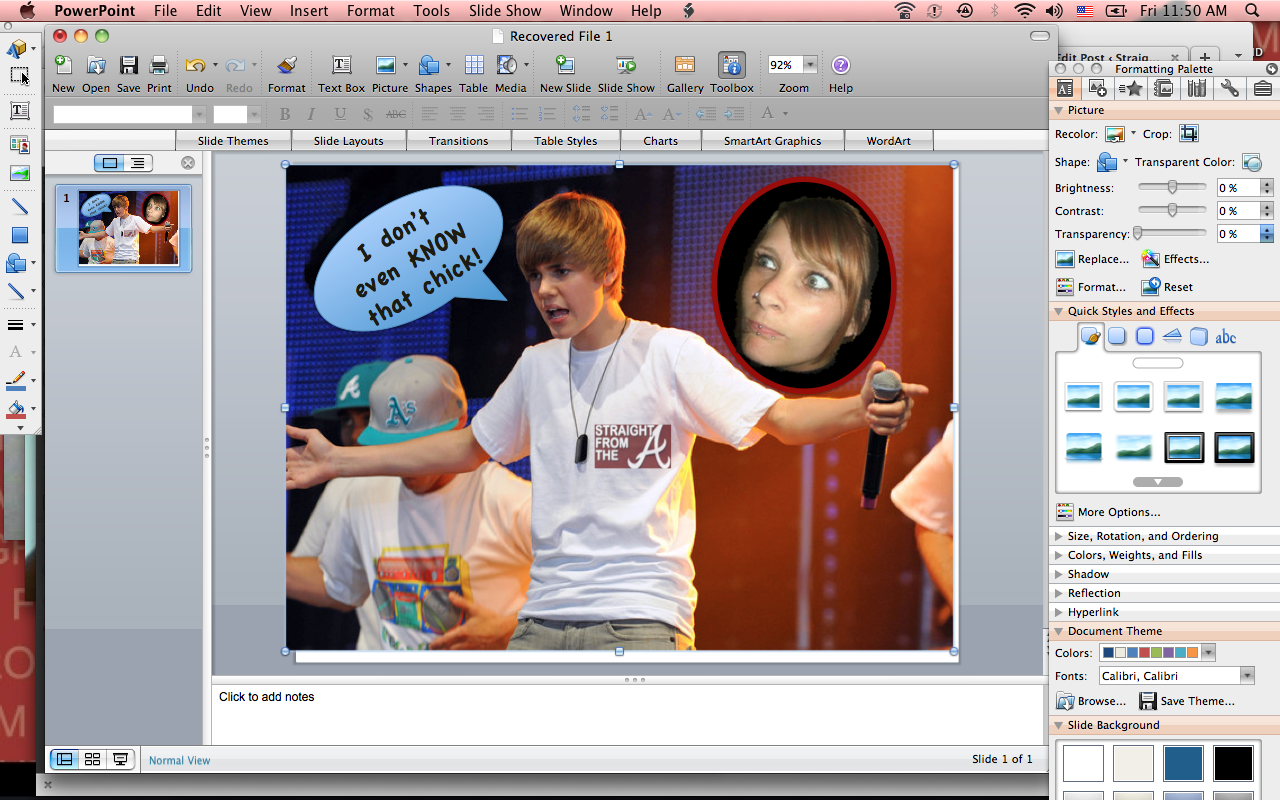Switch to outline view in slide pane
The height and width of the screenshot is (800, 1280).
[x=137, y=163]
